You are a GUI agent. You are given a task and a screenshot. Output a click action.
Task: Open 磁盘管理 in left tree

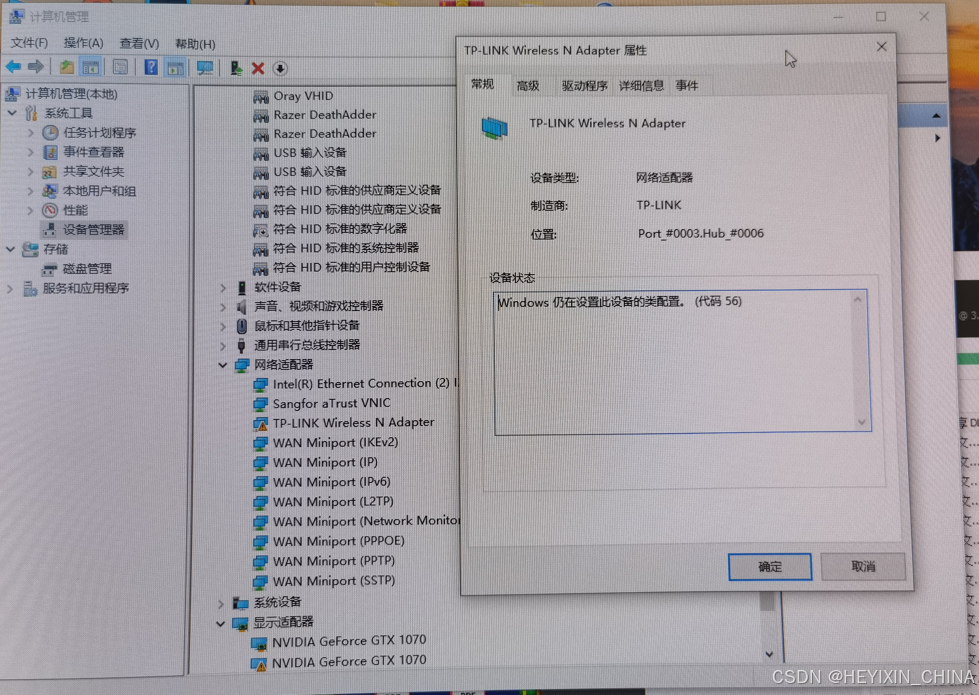[x=87, y=269]
